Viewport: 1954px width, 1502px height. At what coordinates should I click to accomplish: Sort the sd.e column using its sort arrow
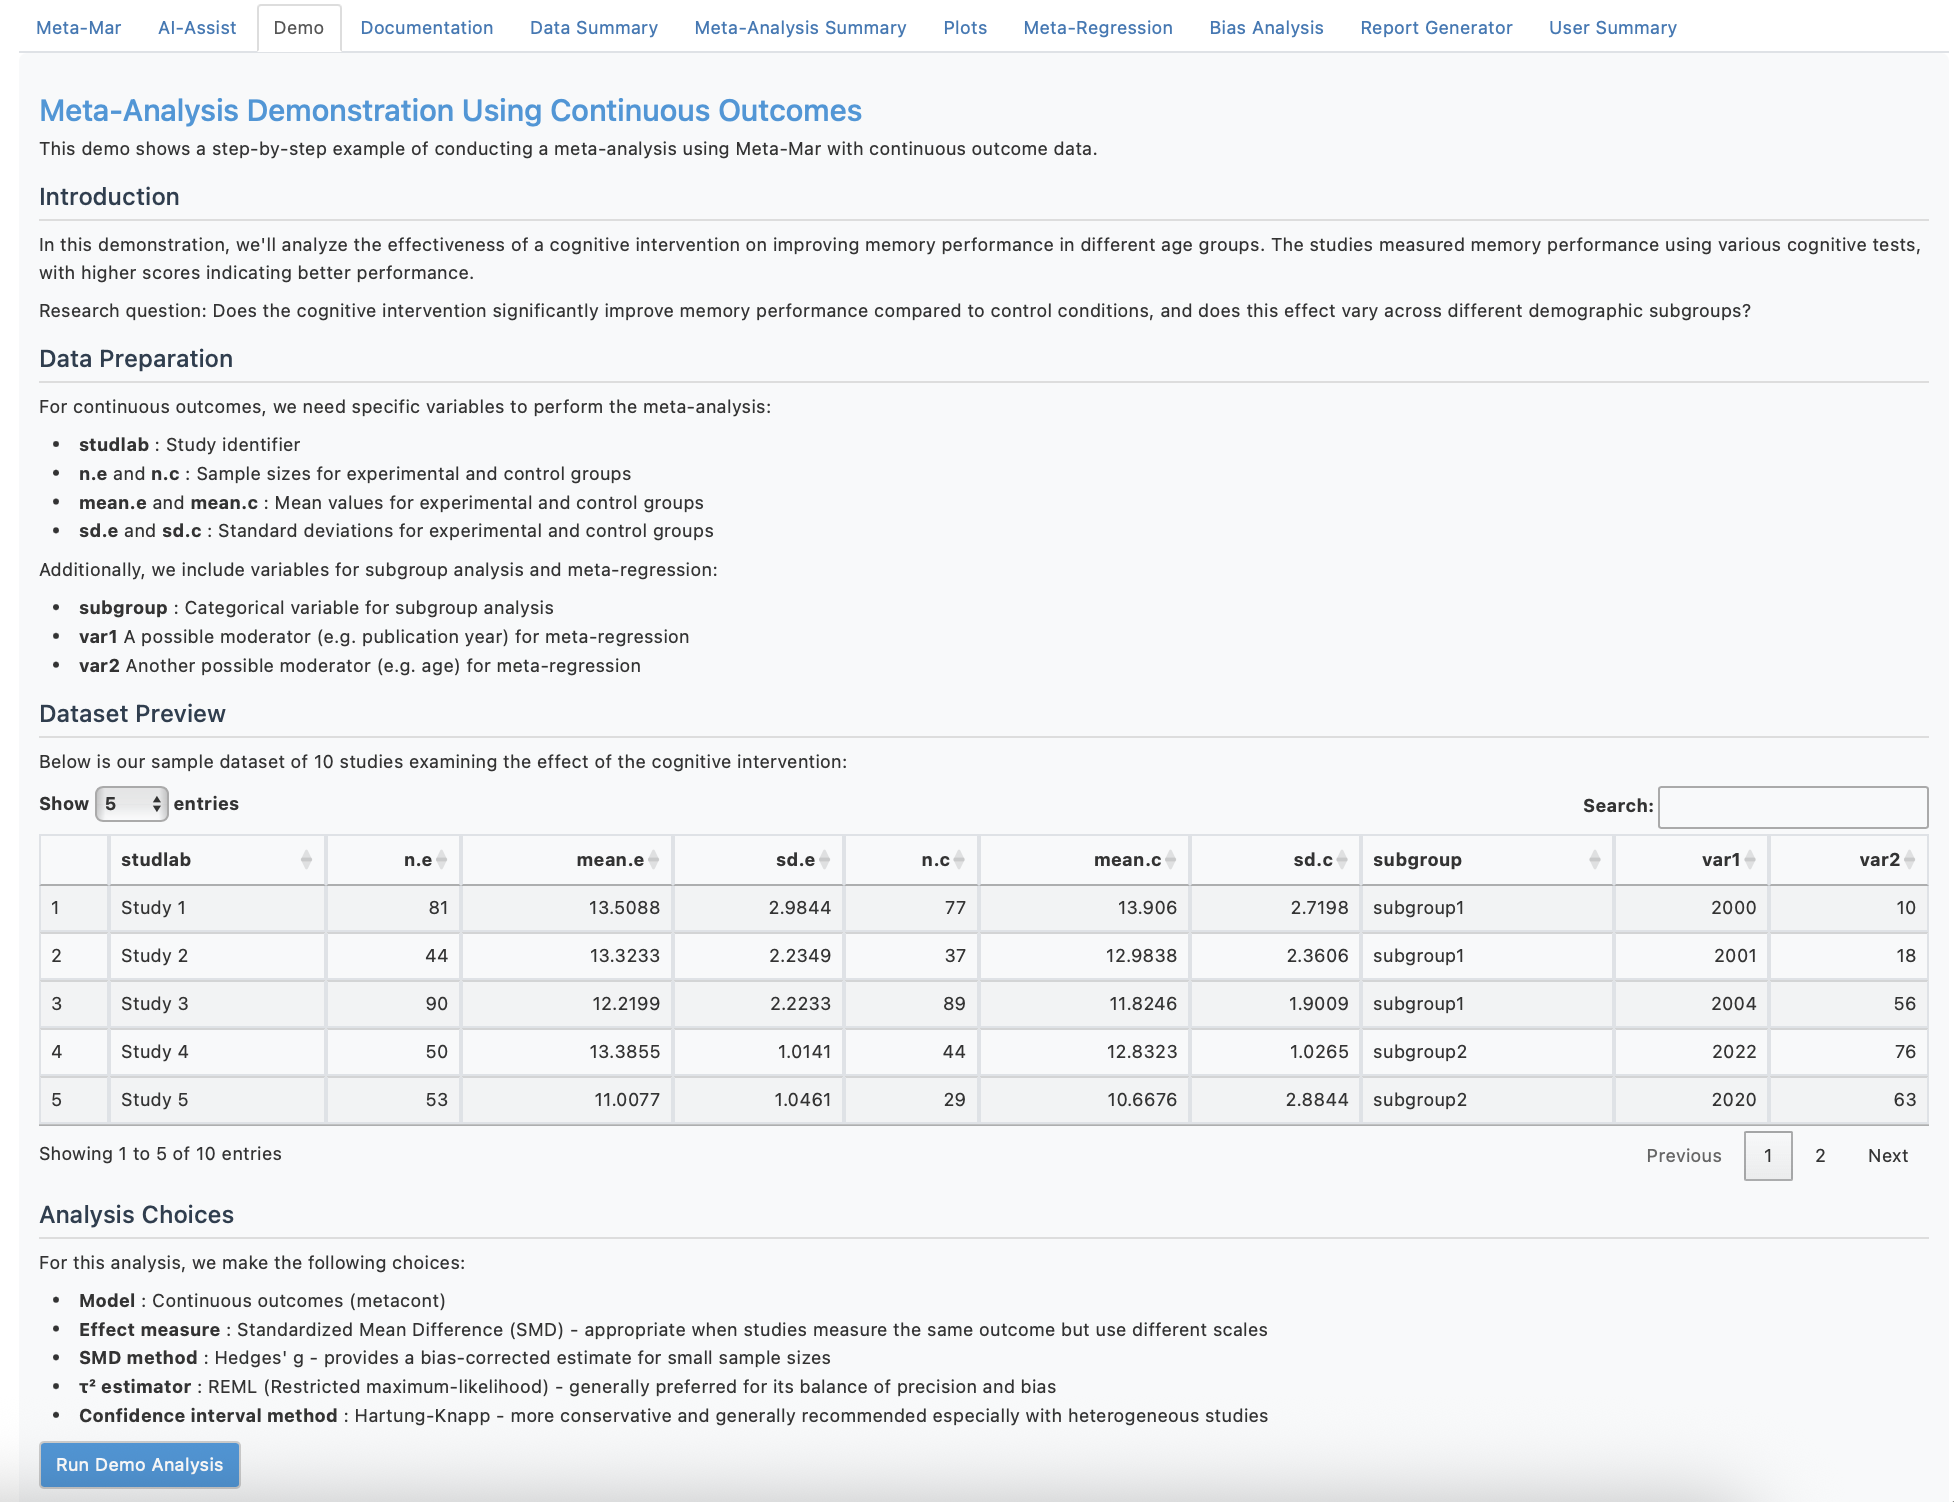tap(825, 859)
